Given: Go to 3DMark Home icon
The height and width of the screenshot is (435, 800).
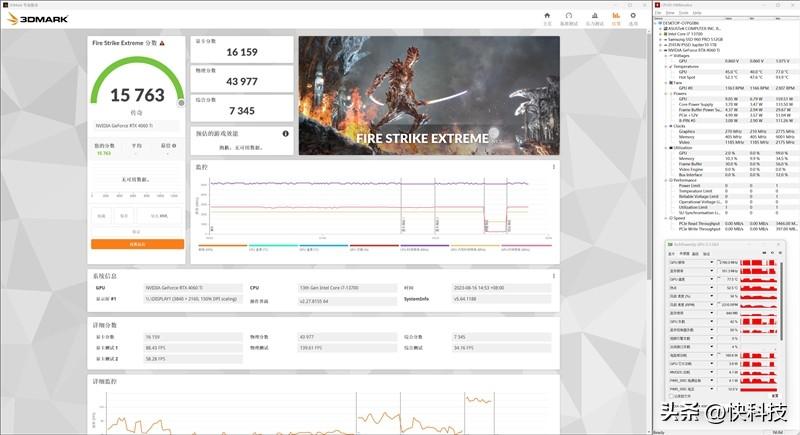Looking at the screenshot, I should (x=547, y=16).
